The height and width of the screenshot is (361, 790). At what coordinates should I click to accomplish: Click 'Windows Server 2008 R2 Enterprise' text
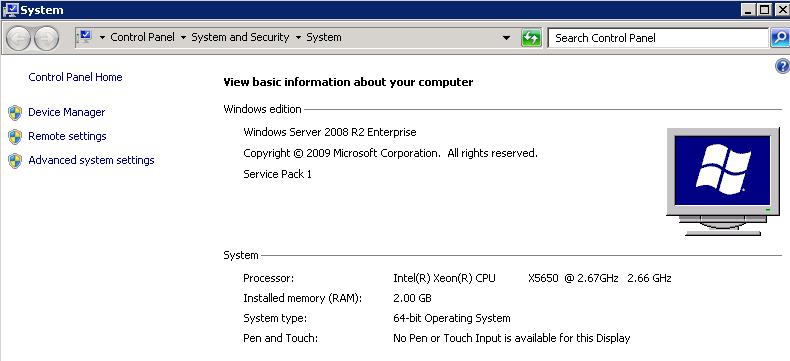pos(330,132)
